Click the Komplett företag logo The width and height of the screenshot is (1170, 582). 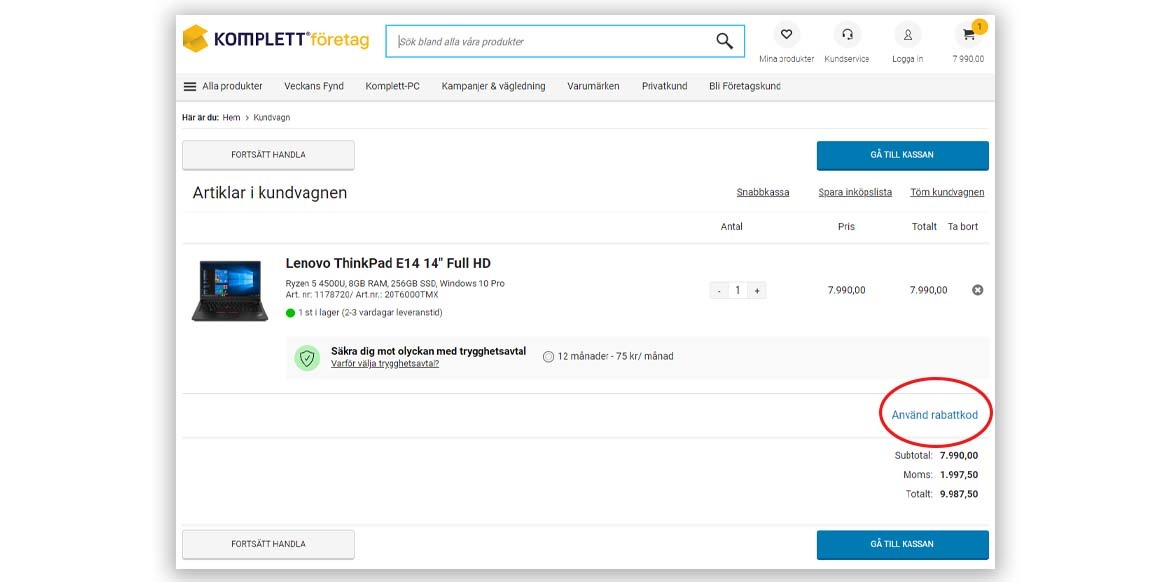pyautogui.click(x=275, y=40)
